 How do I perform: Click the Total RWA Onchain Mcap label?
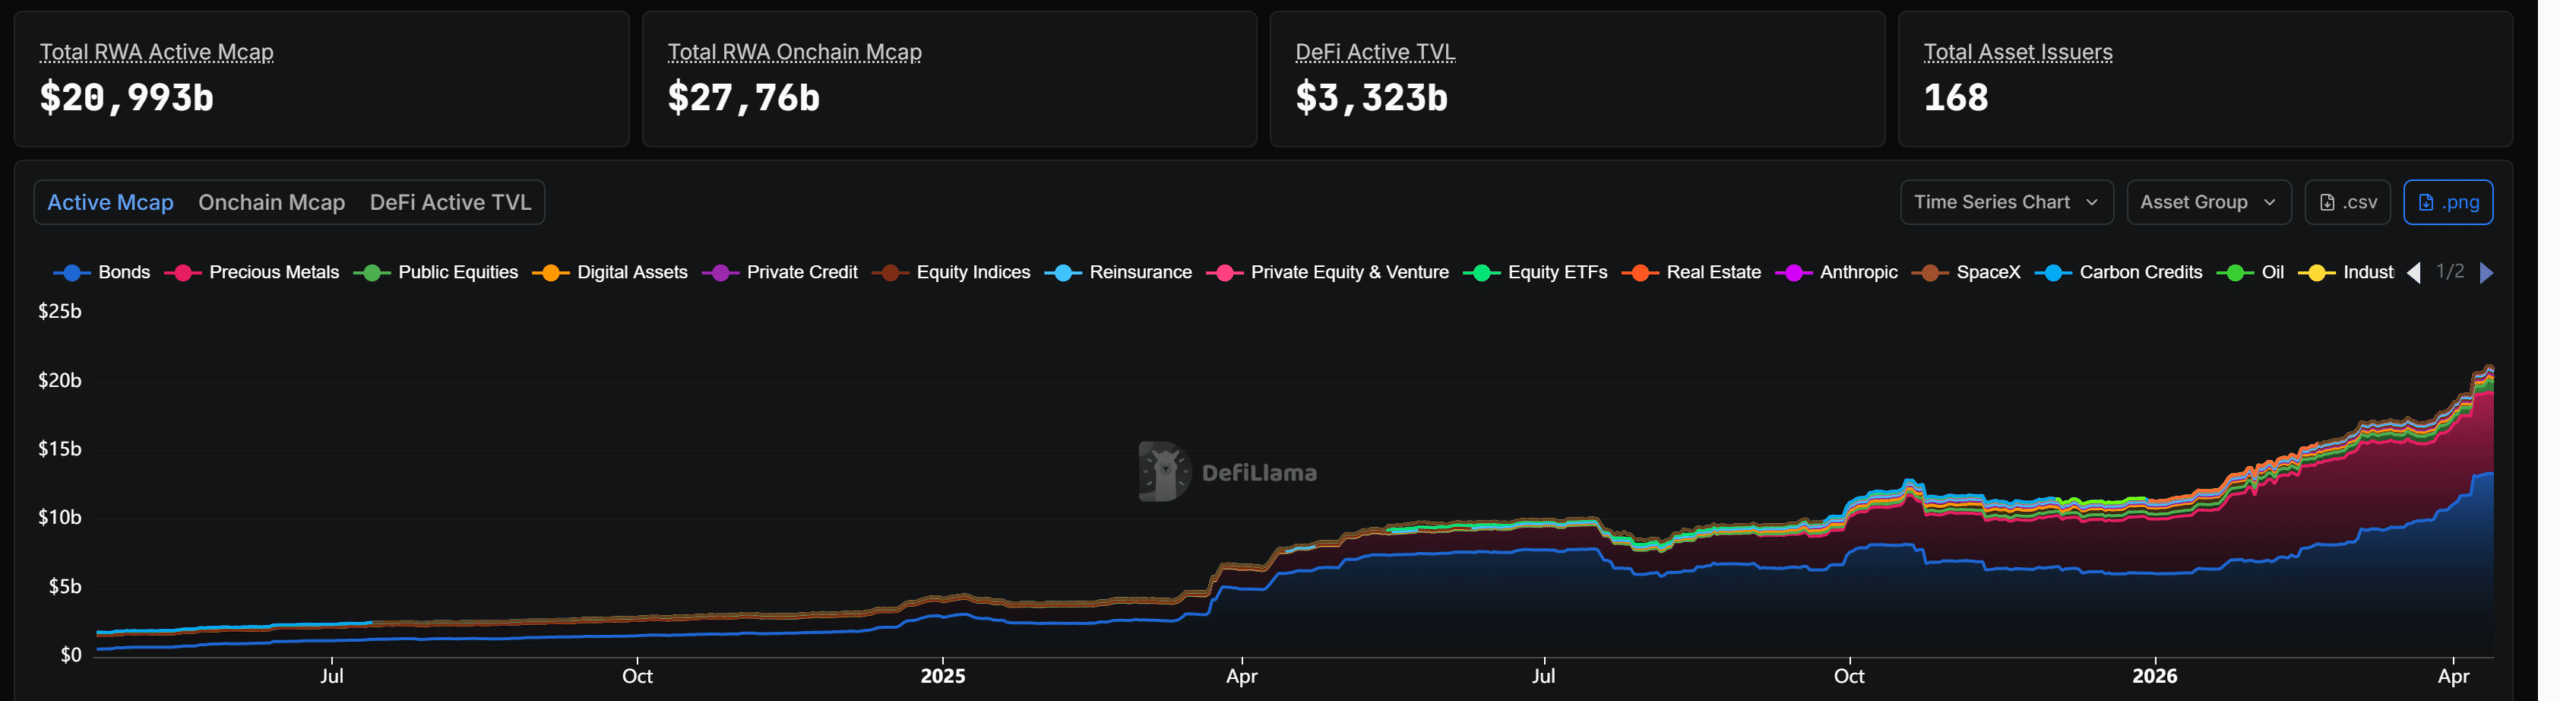[x=795, y=52]
